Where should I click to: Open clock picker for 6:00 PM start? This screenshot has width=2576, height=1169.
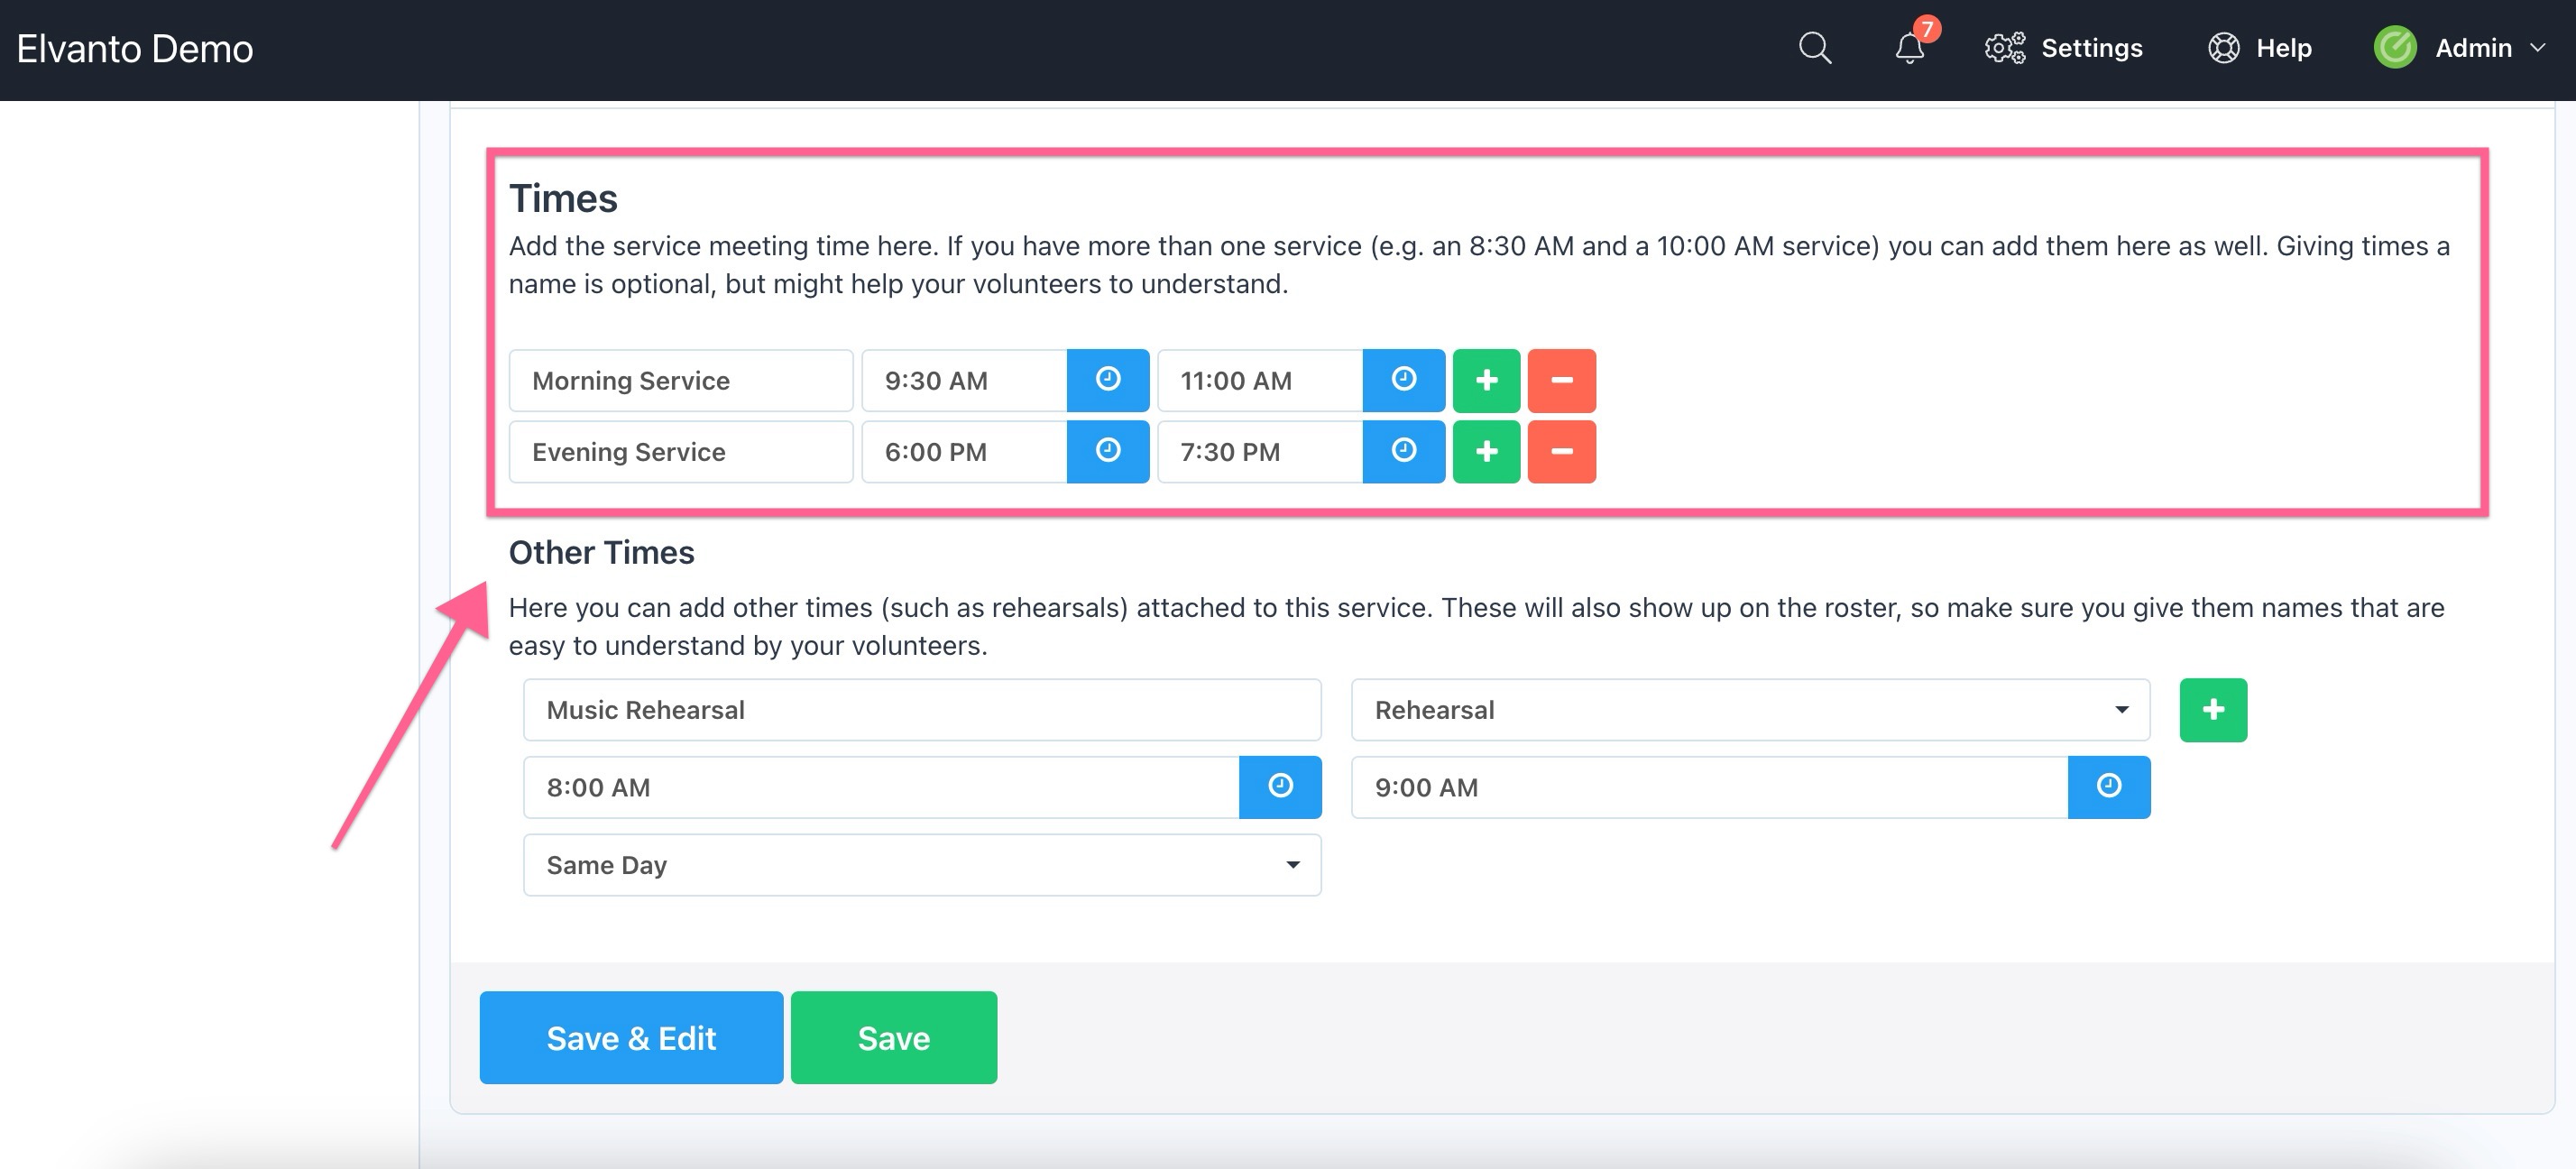pyautogui.click(x=1107, y=451)
